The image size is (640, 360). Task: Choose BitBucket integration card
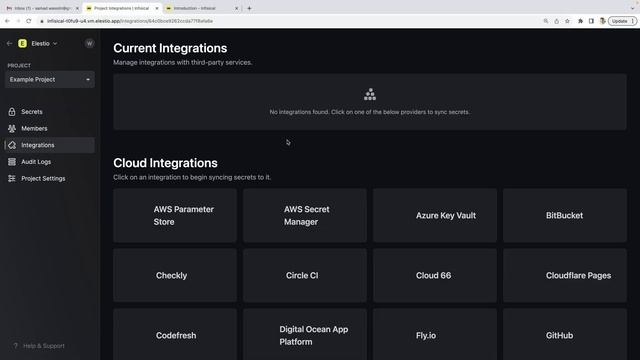[565, 215]
